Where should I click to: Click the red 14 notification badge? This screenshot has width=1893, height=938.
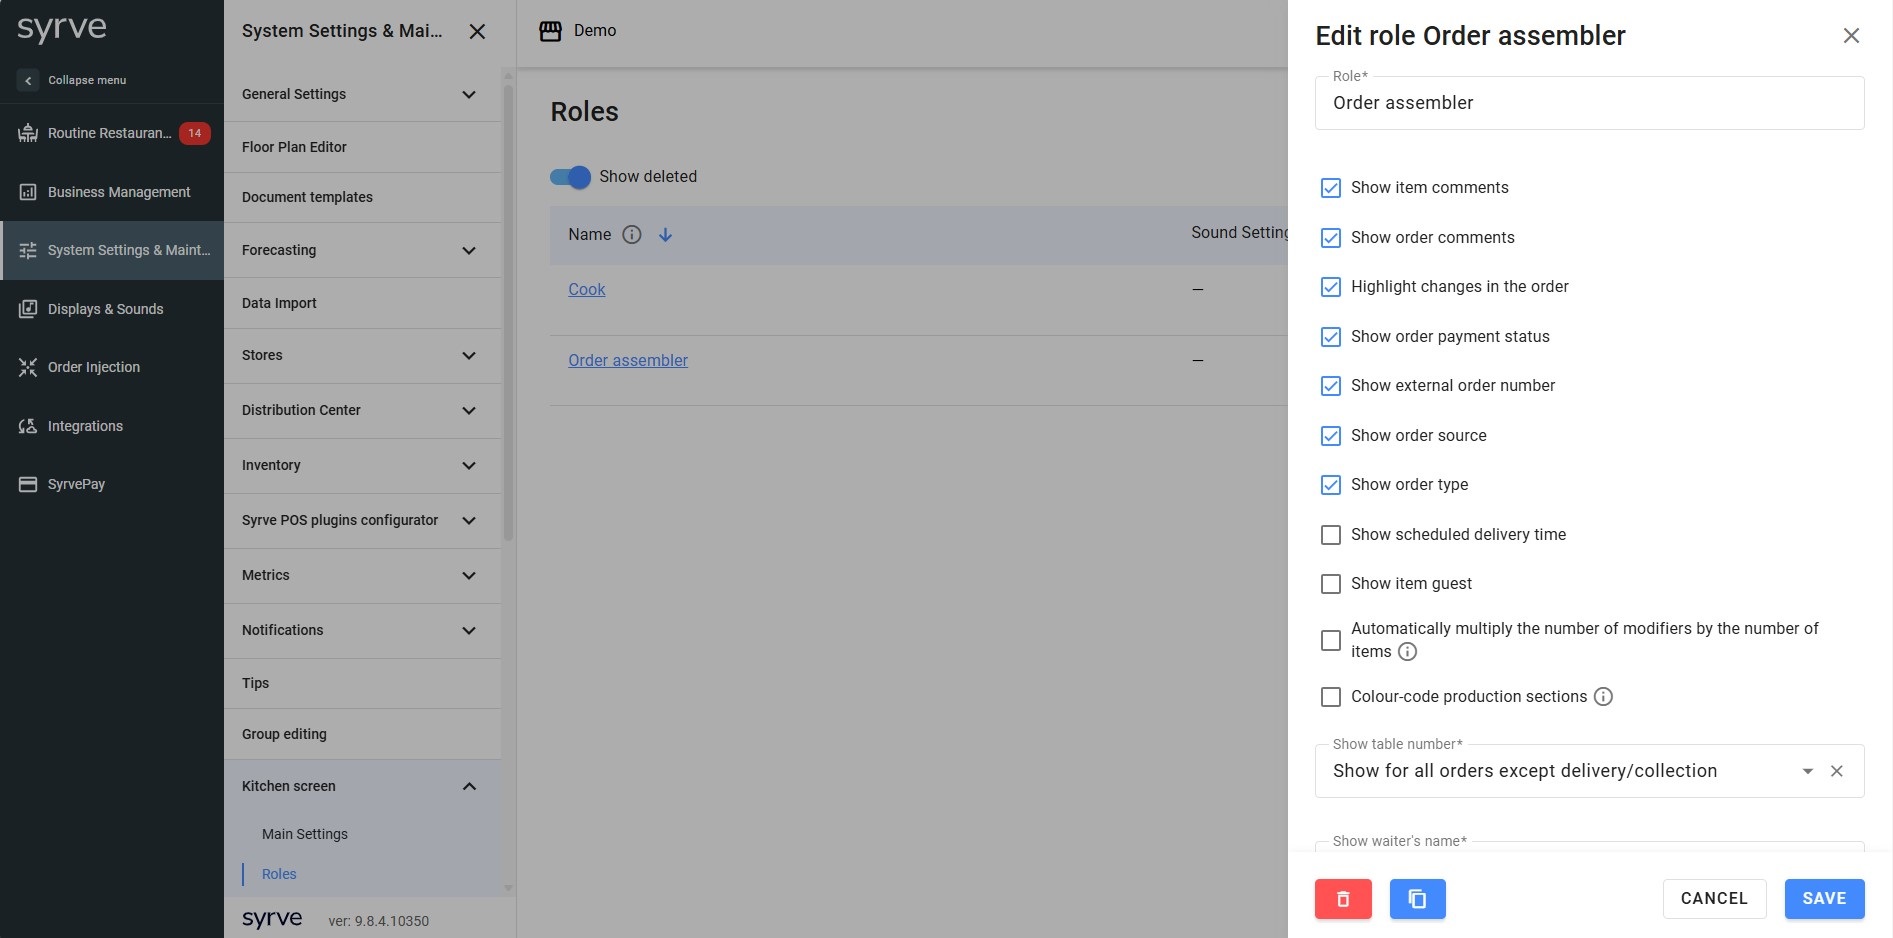click(x=195, y=133)
